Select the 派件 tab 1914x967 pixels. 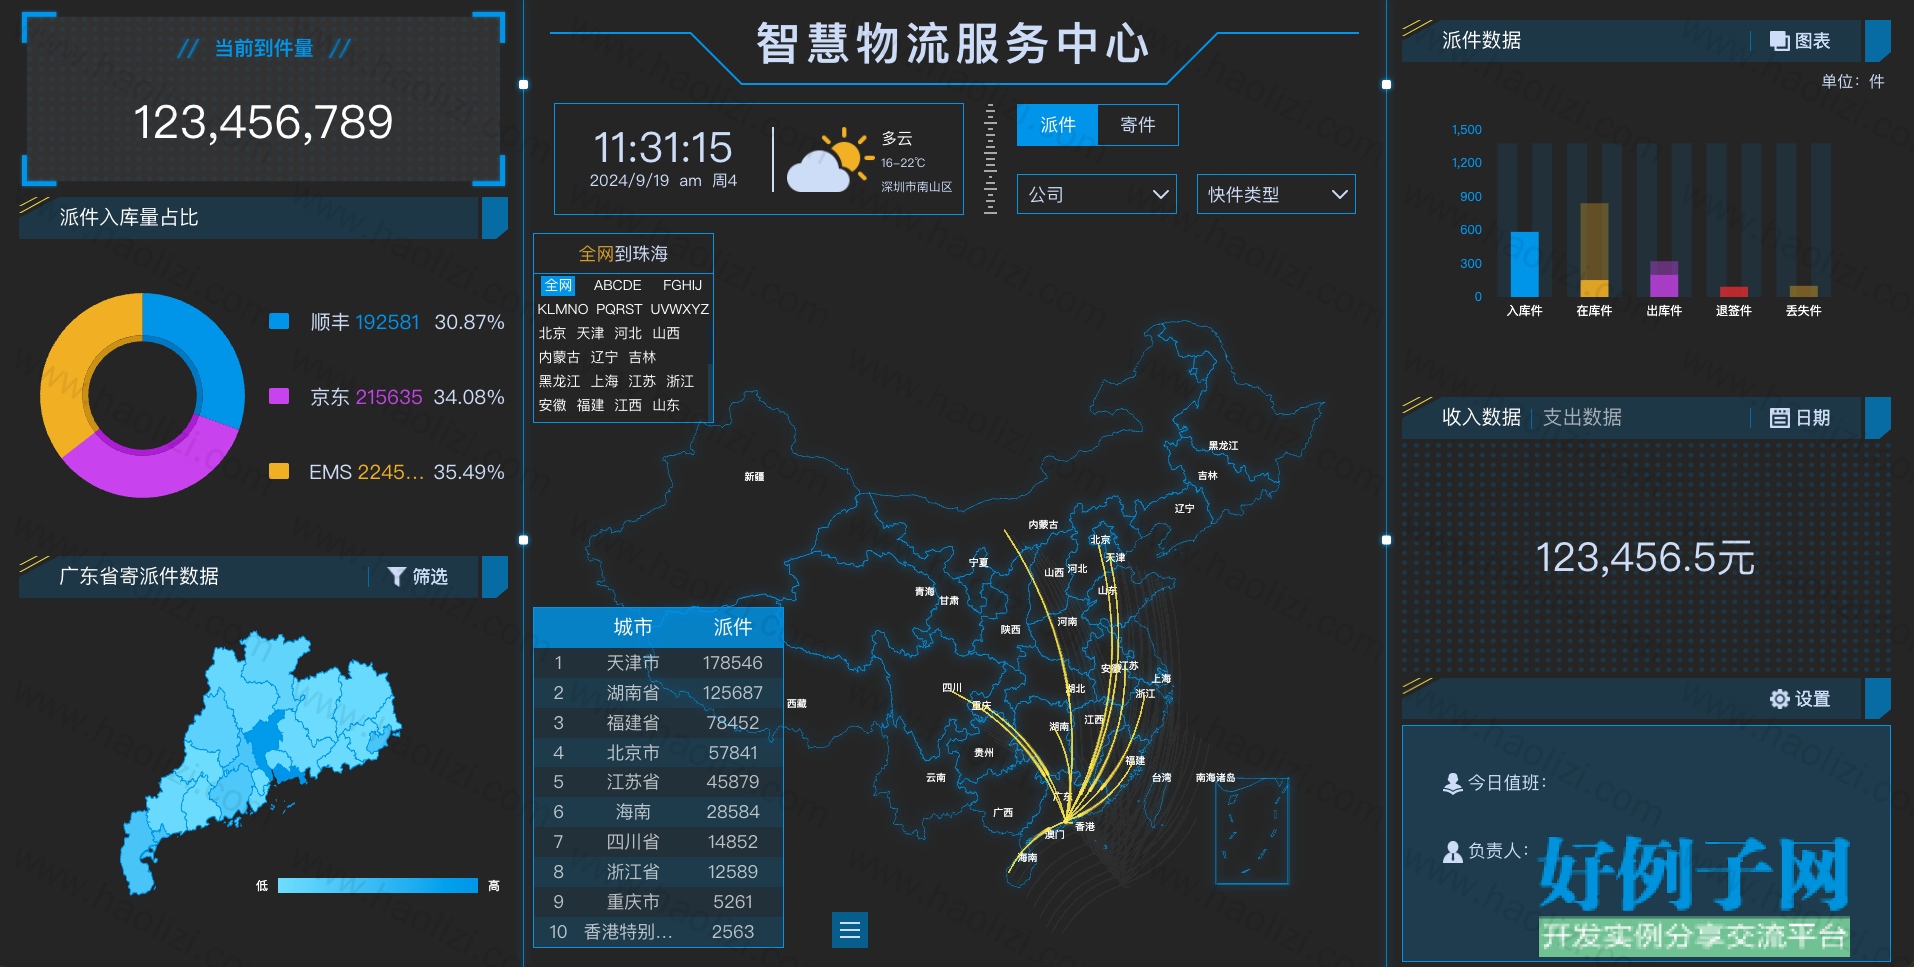point(1058,125)
